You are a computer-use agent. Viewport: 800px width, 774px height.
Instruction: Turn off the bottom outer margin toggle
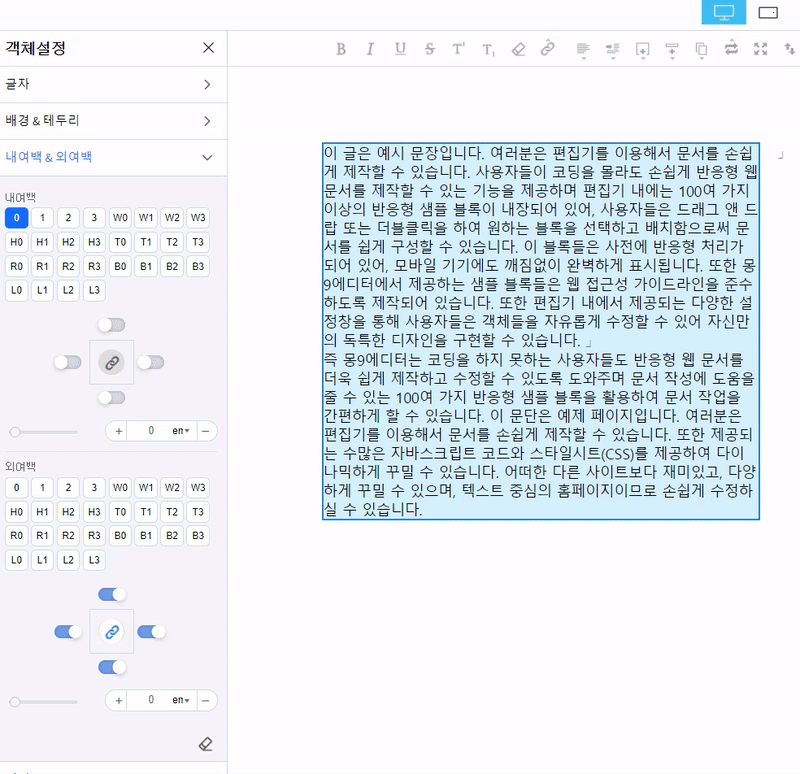pos(112,667)
